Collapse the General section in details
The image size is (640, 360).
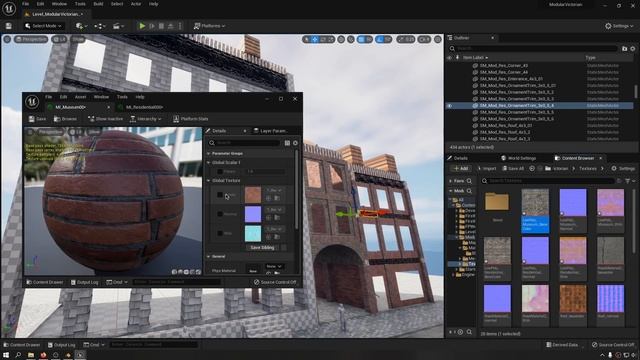209,256
